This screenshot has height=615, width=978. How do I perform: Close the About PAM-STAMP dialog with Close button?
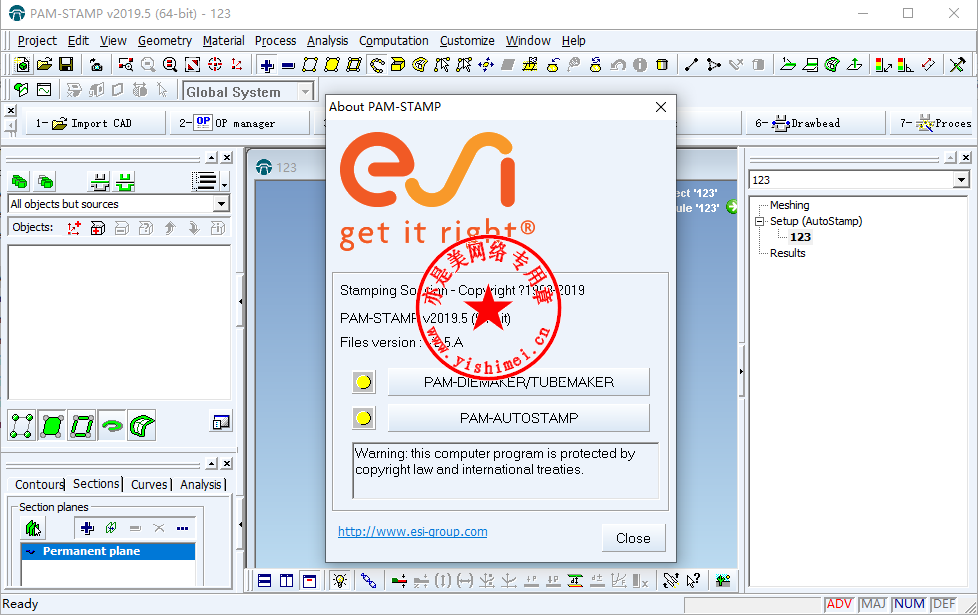[633, 538]
